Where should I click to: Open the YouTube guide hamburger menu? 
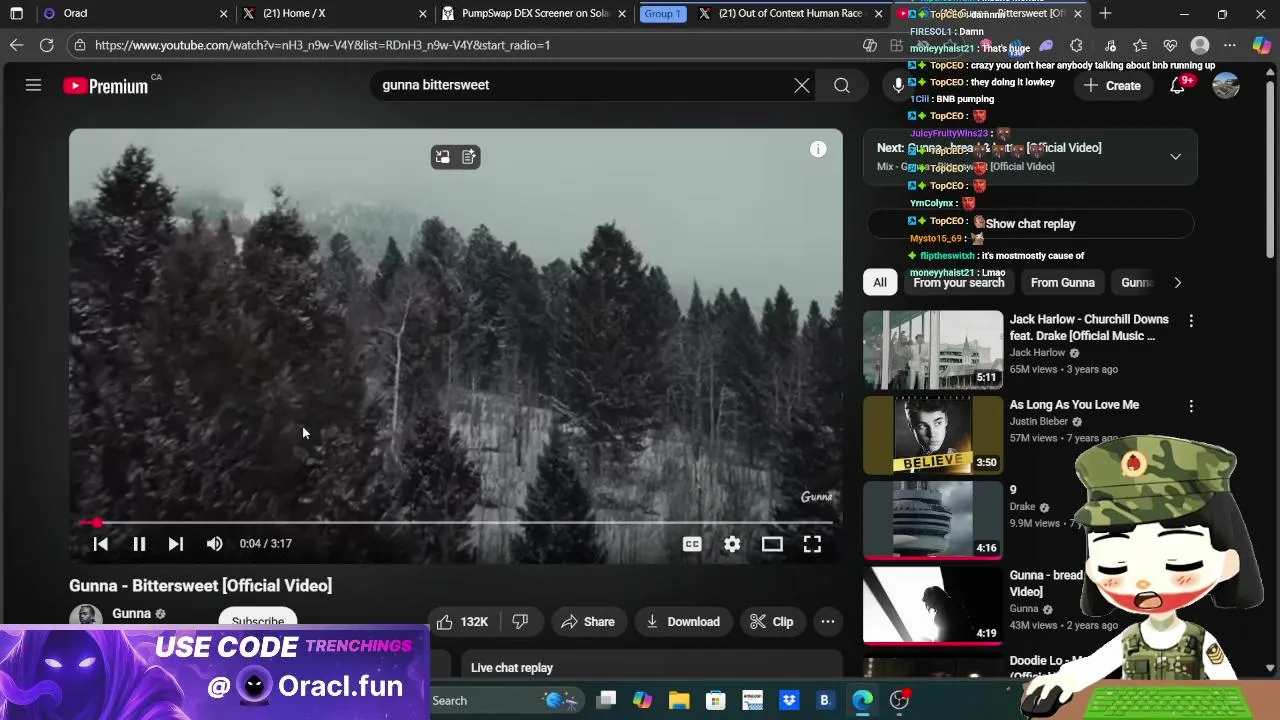(33, 85)
